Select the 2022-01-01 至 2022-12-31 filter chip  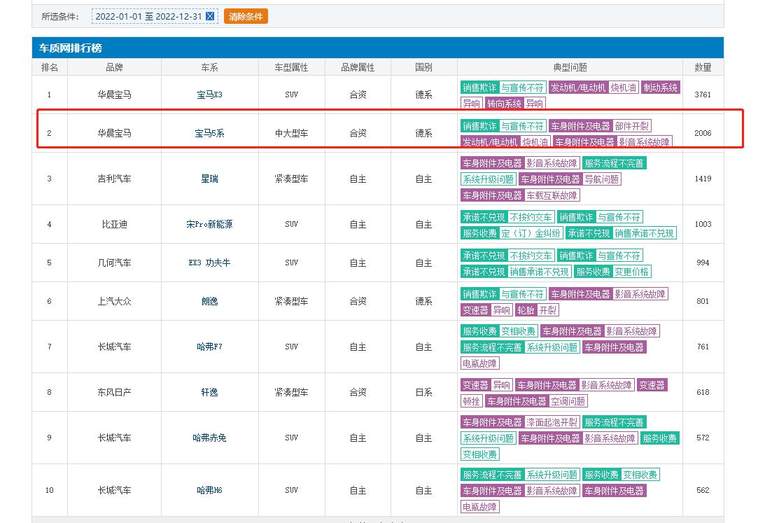click(155, 16)
